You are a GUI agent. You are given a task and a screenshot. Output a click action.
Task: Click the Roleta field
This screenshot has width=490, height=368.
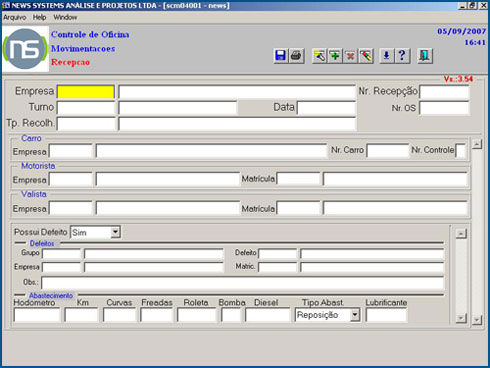197,315
